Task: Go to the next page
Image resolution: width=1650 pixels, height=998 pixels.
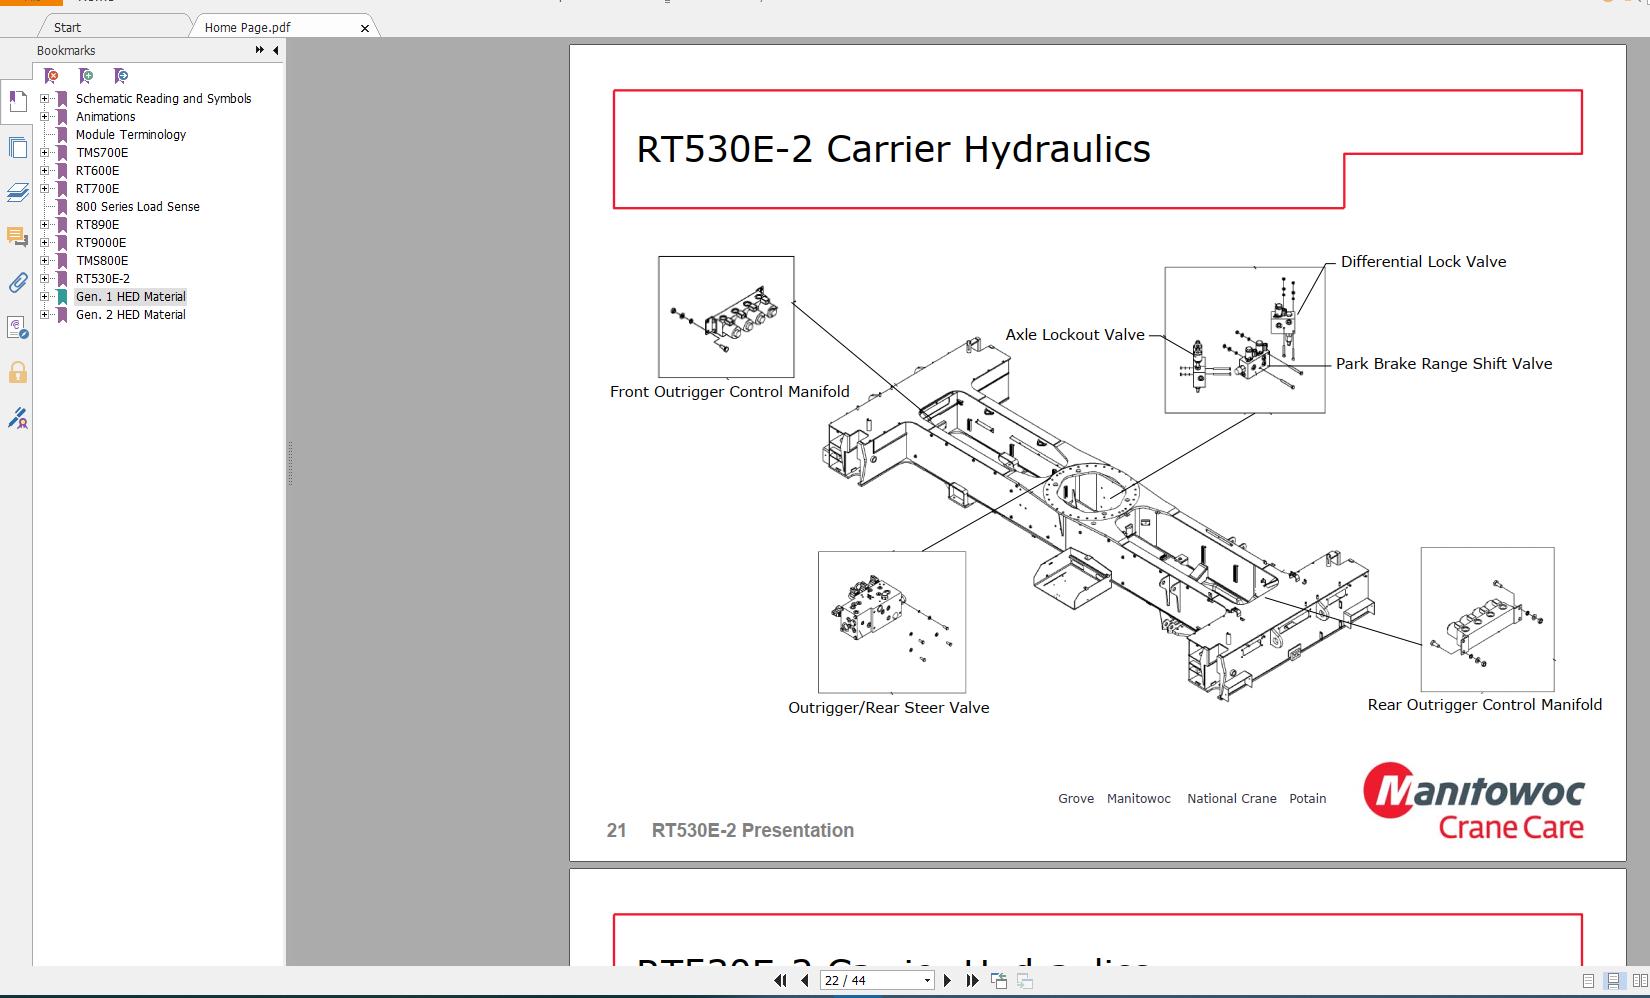Action: pyautogui.click(x=946, y=981)
